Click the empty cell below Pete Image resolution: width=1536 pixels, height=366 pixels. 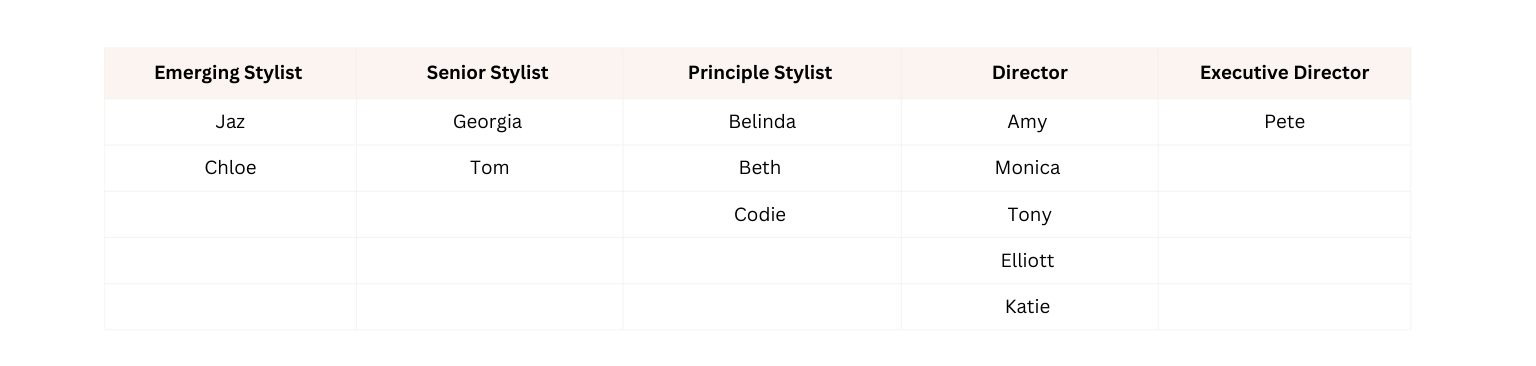pos(1284,168)
